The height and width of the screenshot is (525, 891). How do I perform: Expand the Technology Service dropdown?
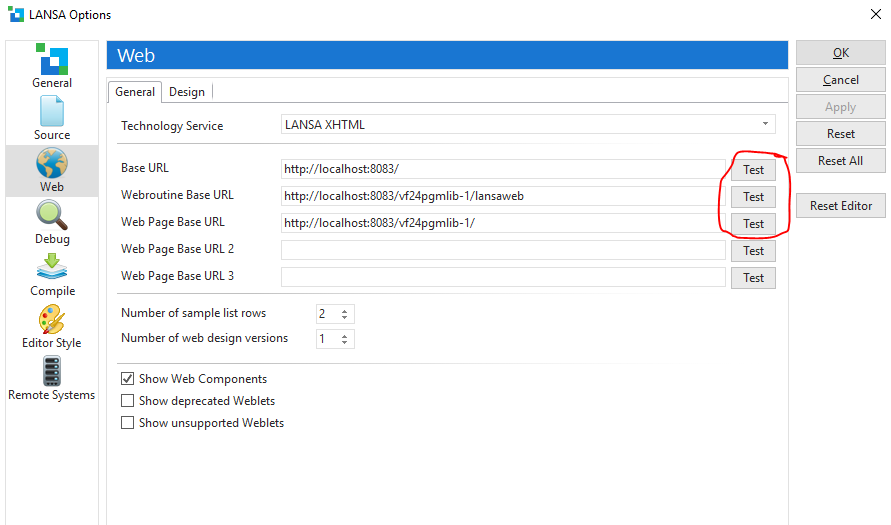pyautogui.click(x=765, y=124)
